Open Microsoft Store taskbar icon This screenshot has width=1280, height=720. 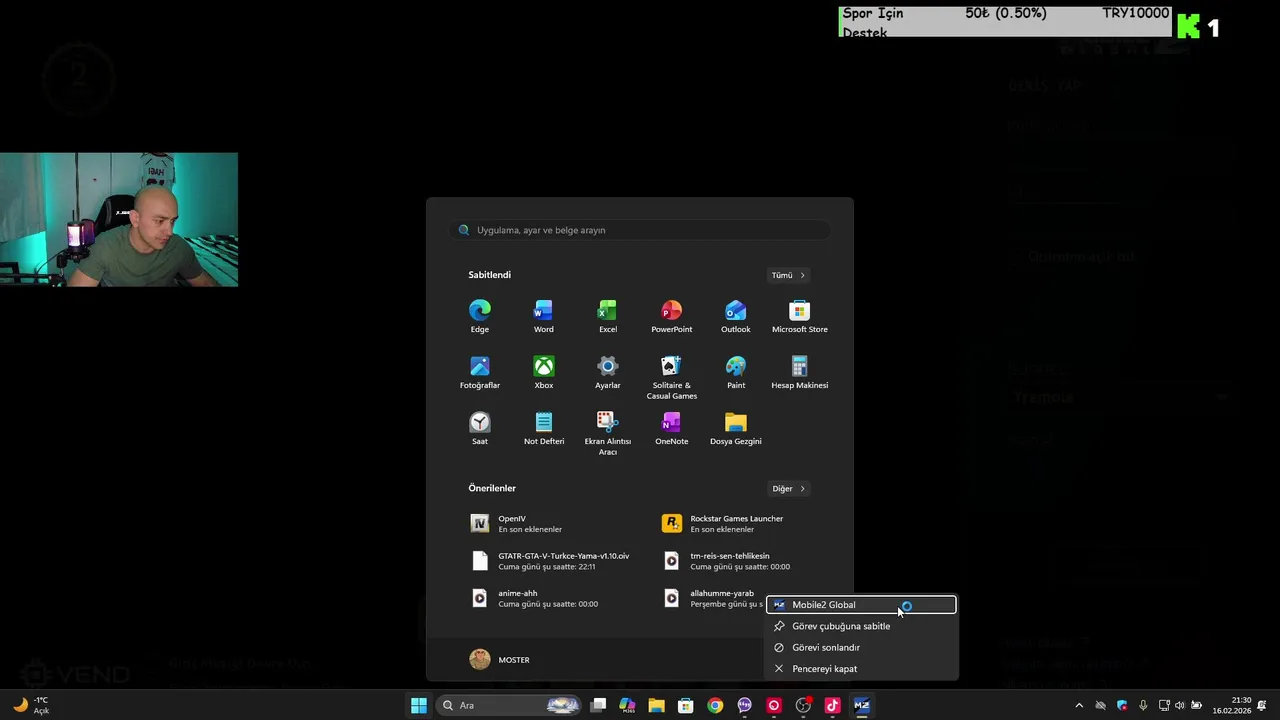[686, 705]
